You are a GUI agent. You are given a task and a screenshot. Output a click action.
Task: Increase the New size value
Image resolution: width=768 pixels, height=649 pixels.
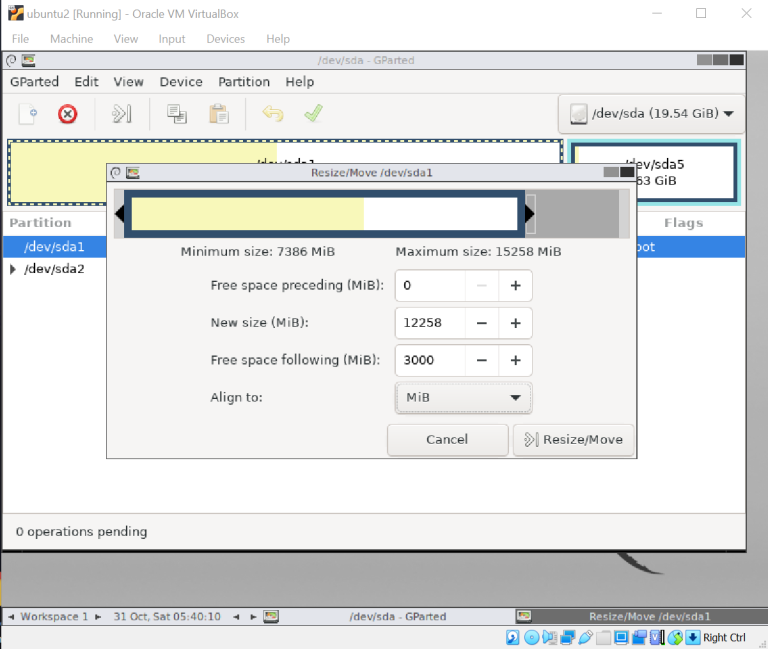tap(516, 323)
